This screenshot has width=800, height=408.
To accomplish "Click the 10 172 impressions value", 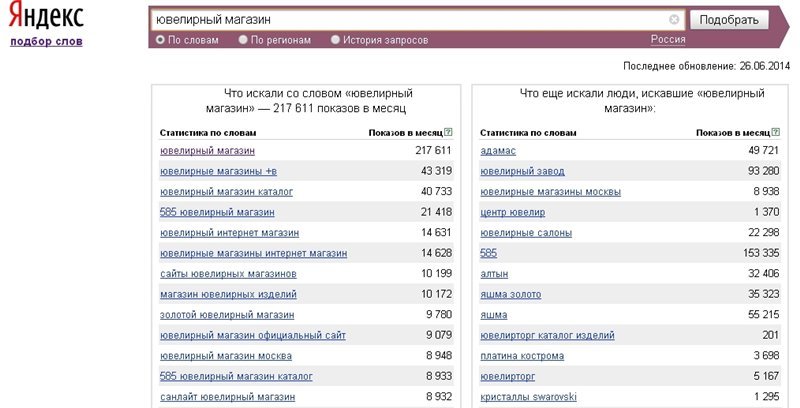I will (436, 294).
